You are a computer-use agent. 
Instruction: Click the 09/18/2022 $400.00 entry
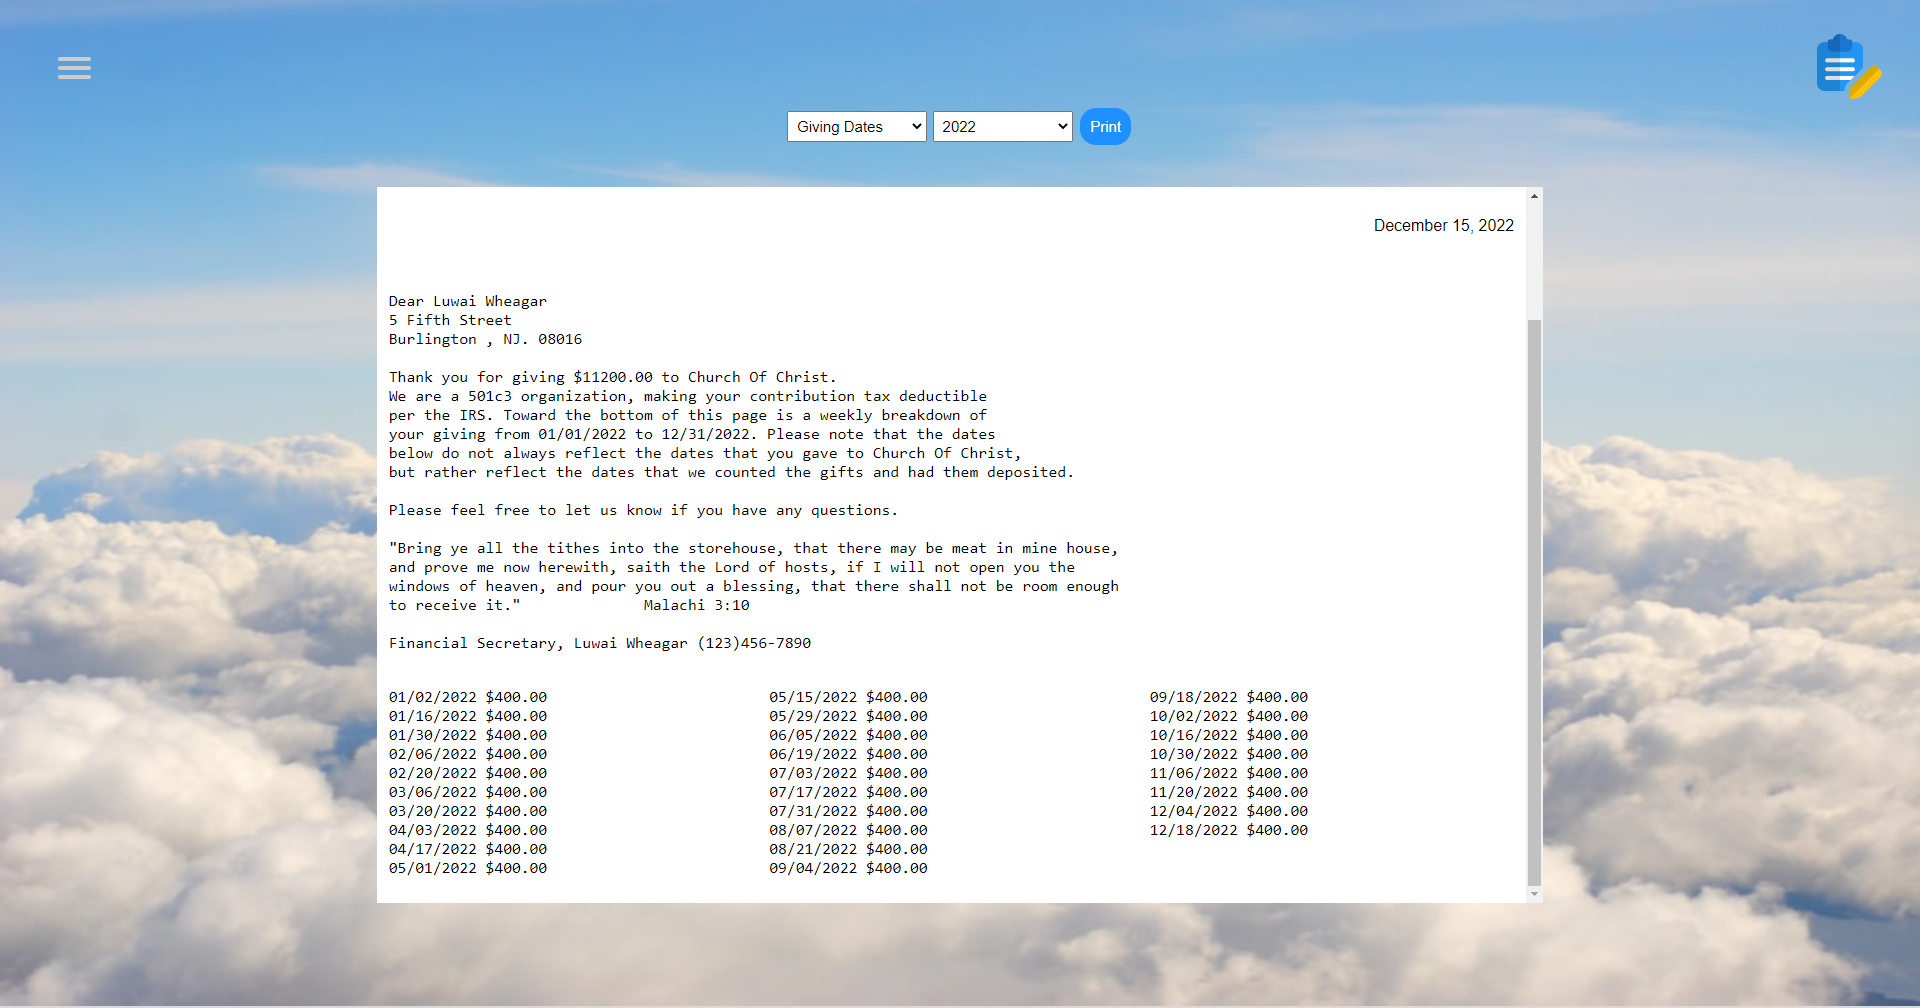tap(1229, 697)
